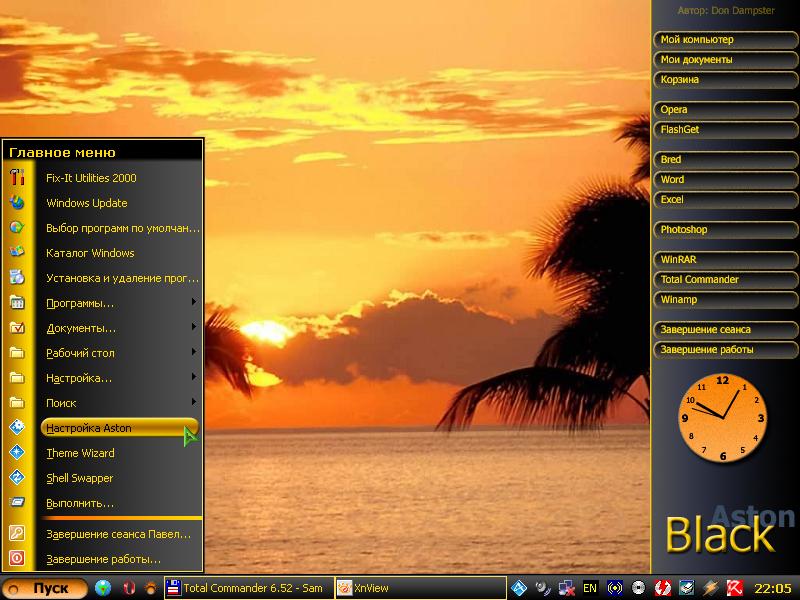Click the icon beside Выбор программ по умолчанию

(17, 228)
